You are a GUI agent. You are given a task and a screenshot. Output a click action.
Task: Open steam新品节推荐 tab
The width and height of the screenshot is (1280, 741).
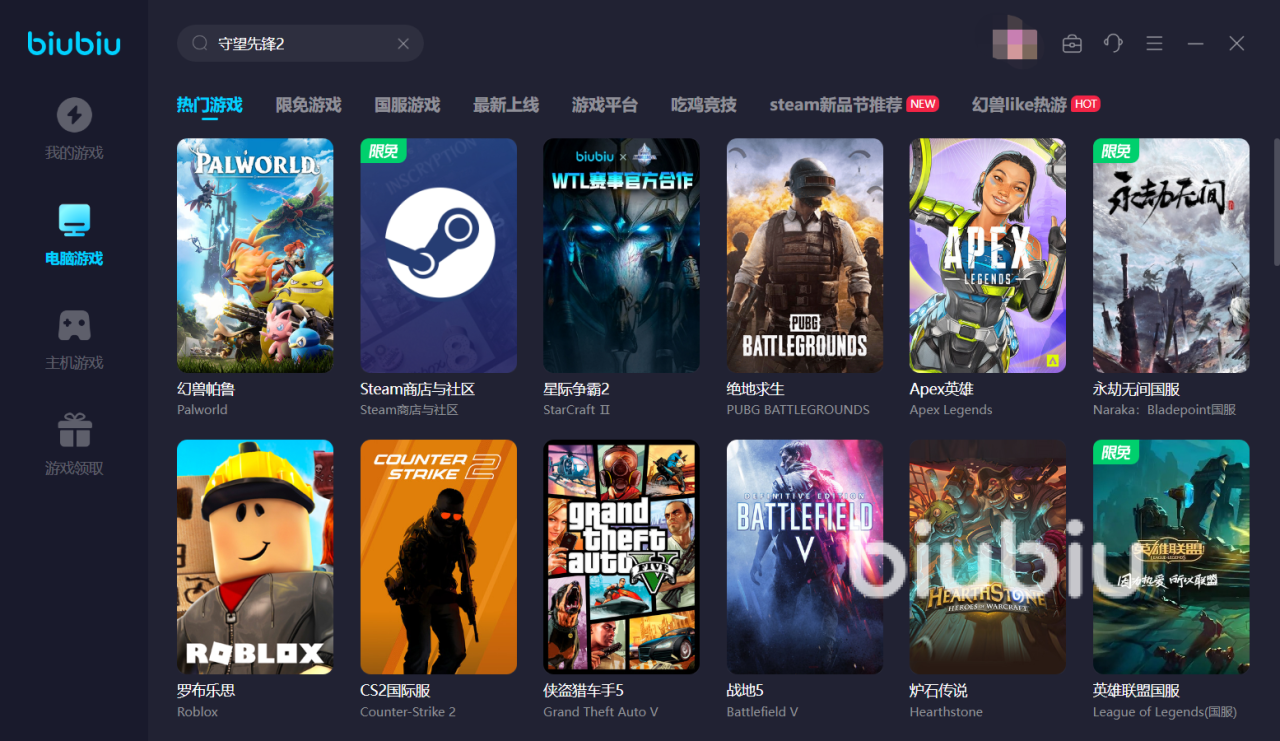click(835, 105)
